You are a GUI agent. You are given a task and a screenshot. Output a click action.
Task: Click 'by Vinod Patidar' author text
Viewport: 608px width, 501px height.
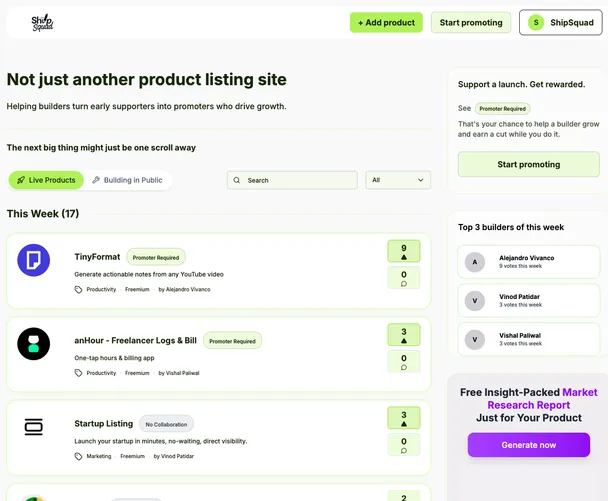tap(174, 456)
